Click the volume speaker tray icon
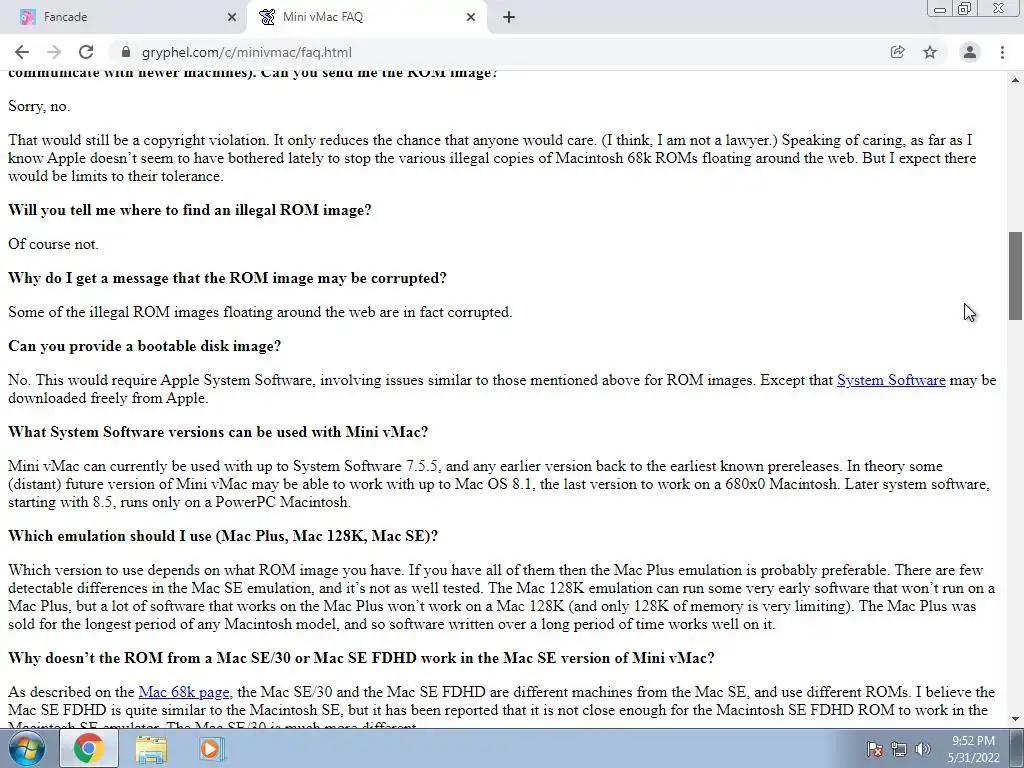The width and height of the screenshot is (1024, 768). [x=923, y=749]
